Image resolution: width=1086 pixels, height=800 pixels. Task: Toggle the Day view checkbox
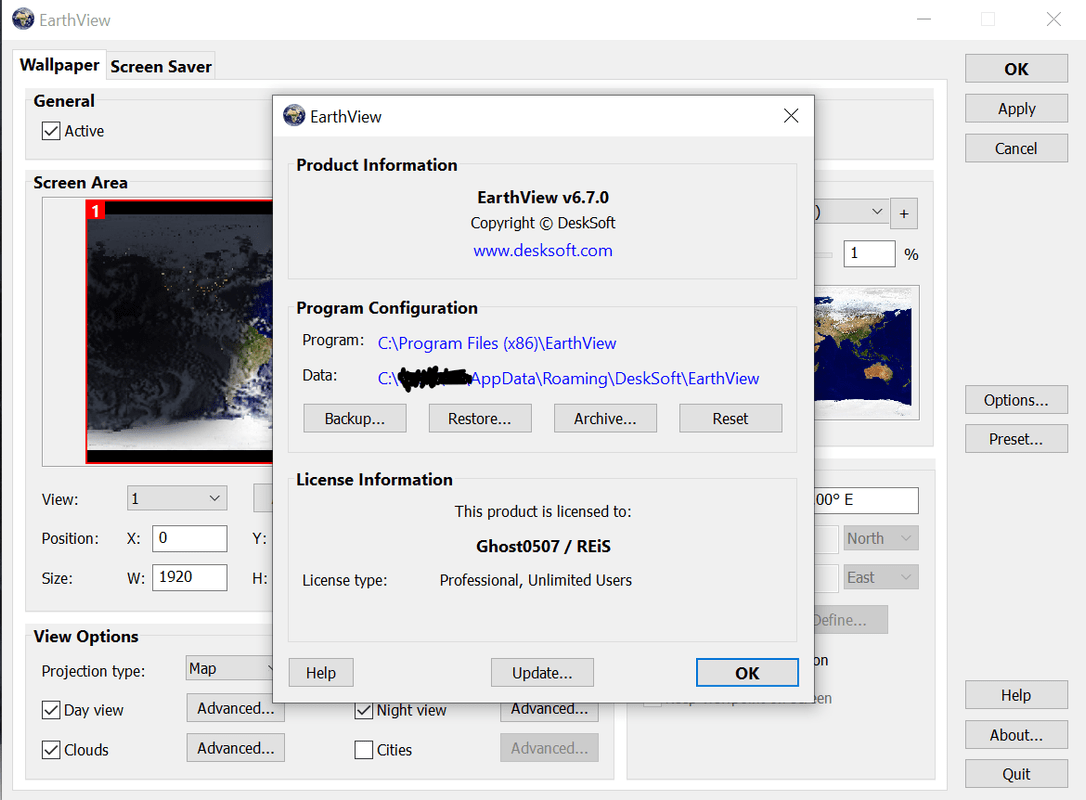[x=51, y=710]
